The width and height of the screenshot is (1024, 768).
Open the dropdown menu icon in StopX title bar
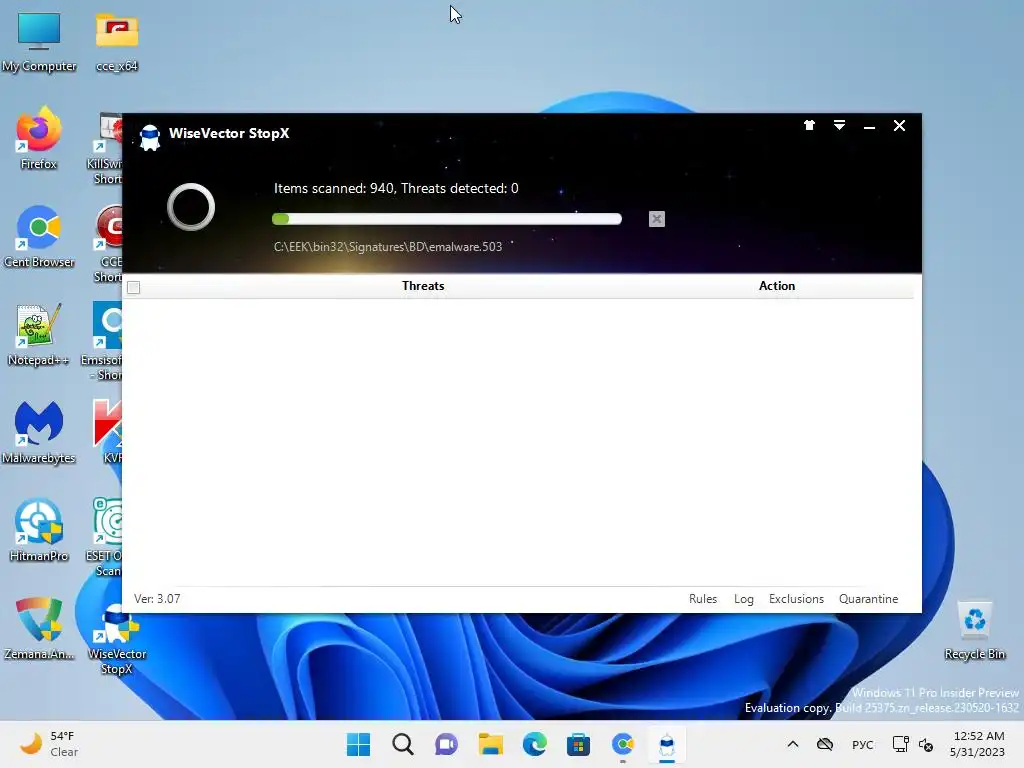point(839,125)
